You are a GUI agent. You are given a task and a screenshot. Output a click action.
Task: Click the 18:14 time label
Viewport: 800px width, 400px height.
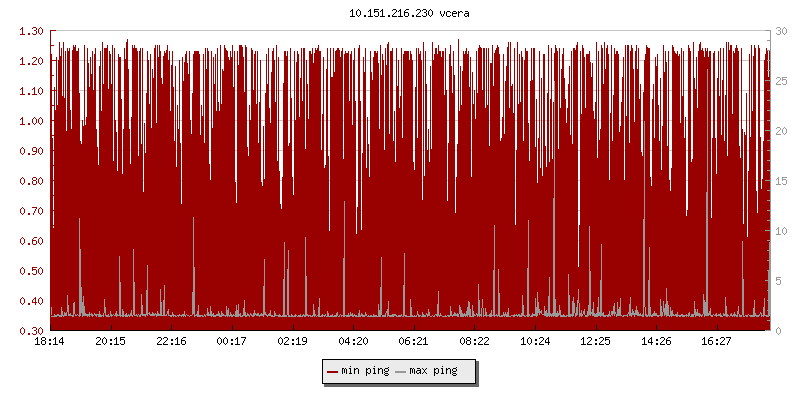(50, 342)
